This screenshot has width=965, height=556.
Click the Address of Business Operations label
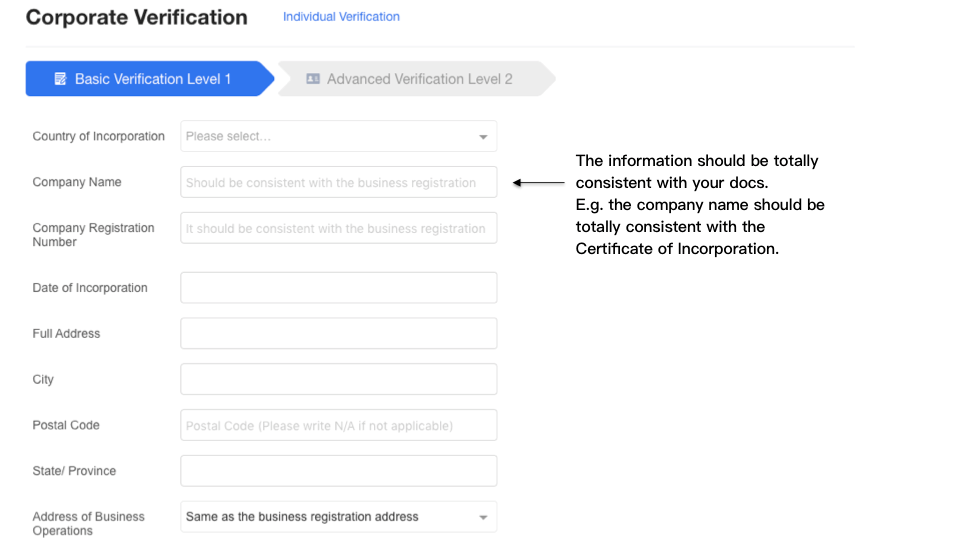(89, 523)
